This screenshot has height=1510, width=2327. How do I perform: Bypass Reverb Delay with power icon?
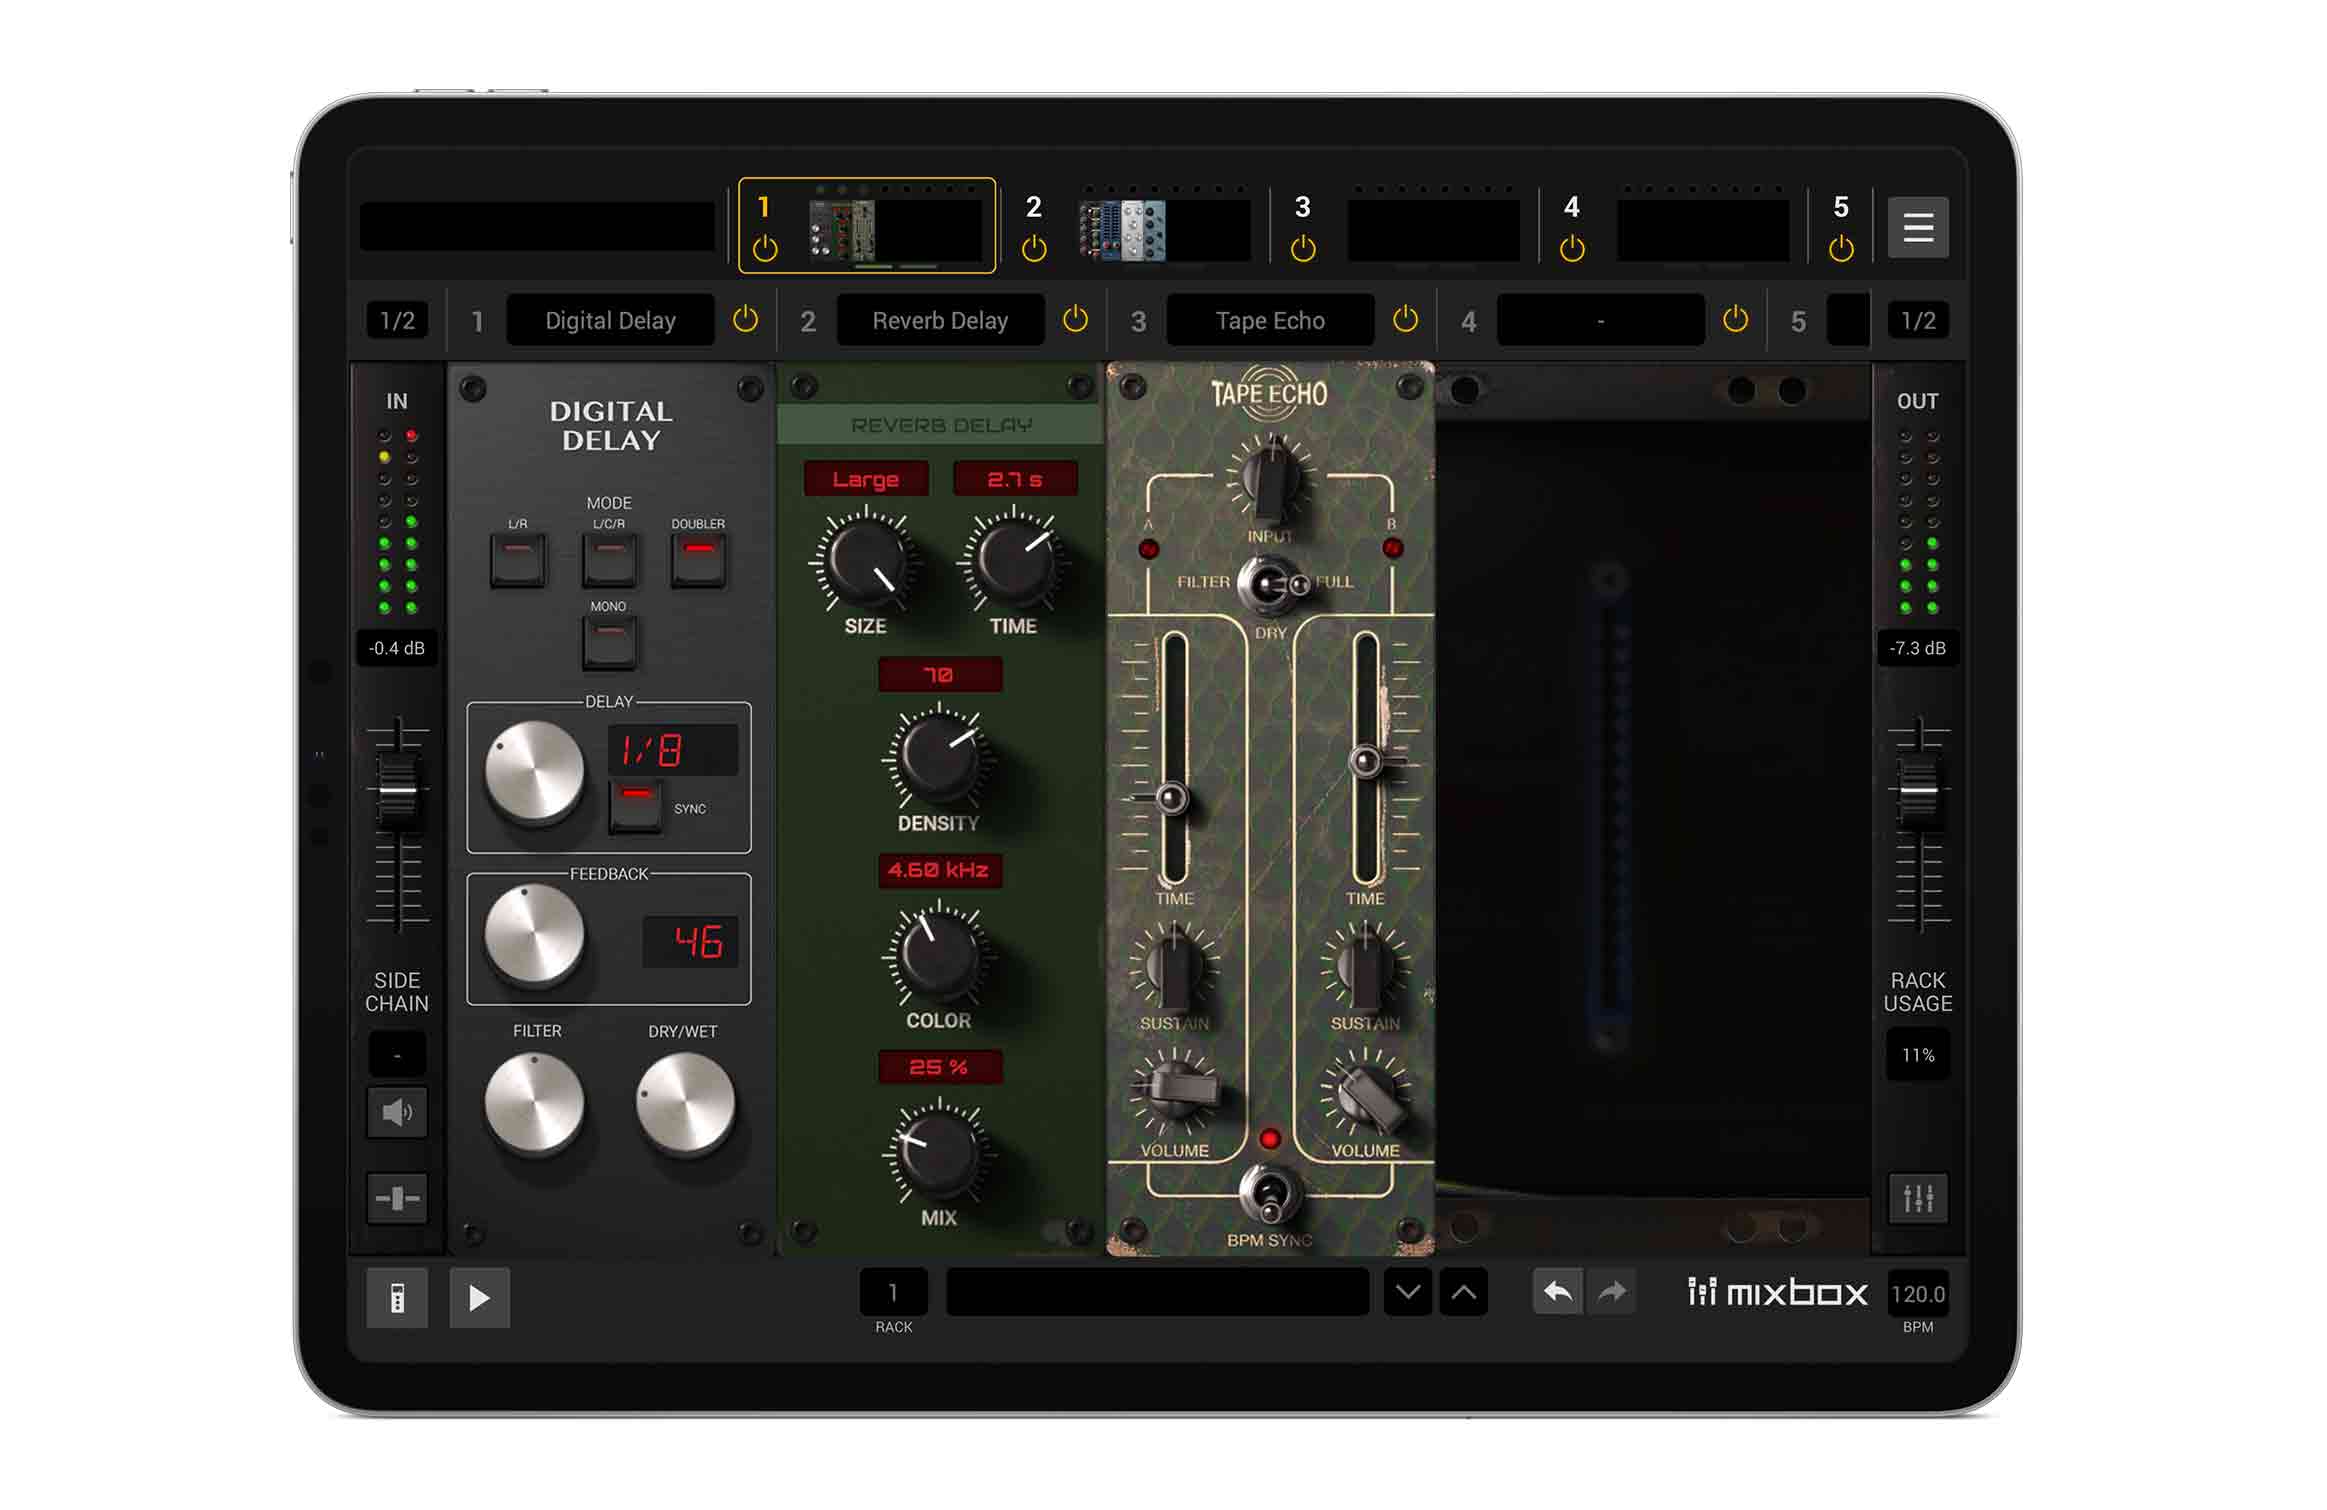pyautogui.click(x=1075, y=319)
